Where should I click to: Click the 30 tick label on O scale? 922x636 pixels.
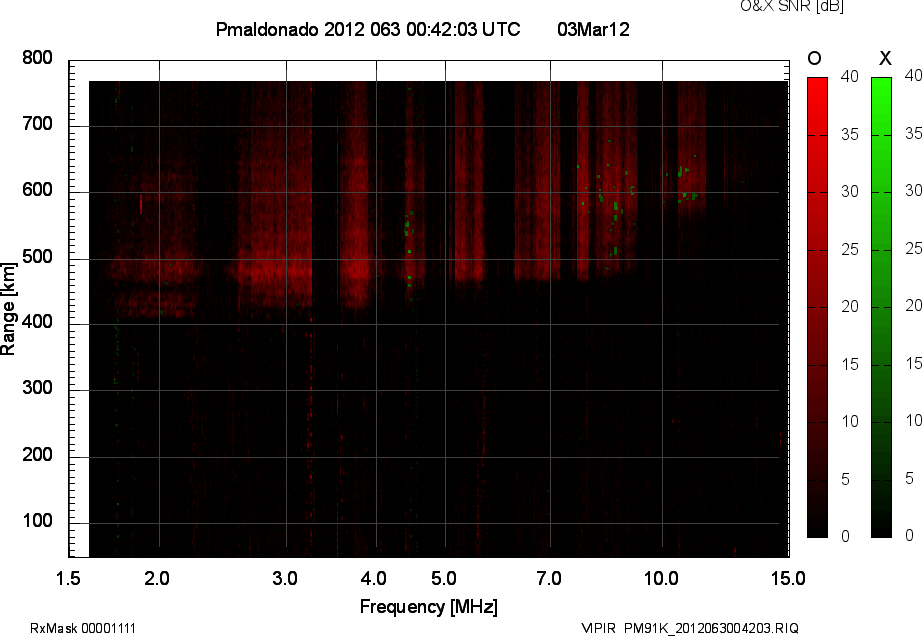tap(850, 192)
